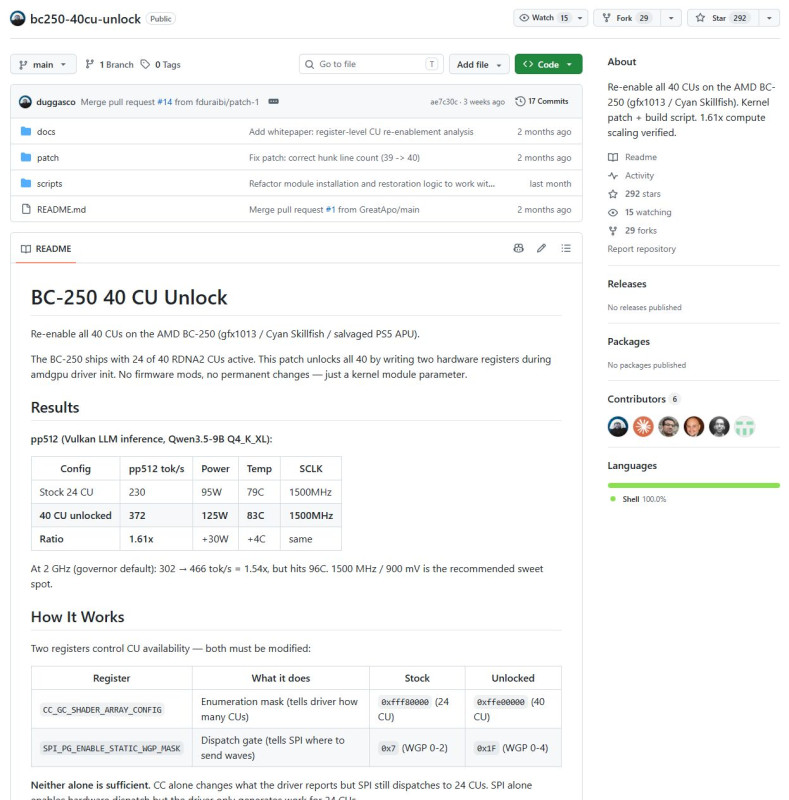789x800 pixels.
Task: Click the '40 CU unlocked' table cell
Action: 76,515
